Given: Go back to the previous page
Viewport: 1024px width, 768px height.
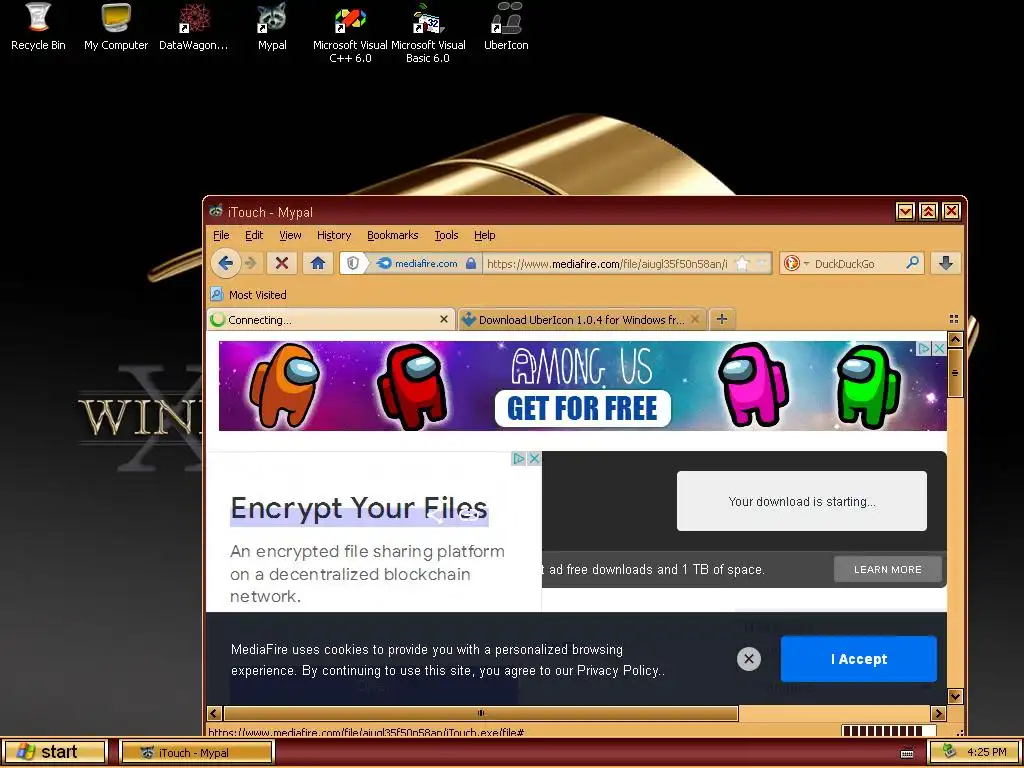Looking at the screenshot, I should 226,263.
